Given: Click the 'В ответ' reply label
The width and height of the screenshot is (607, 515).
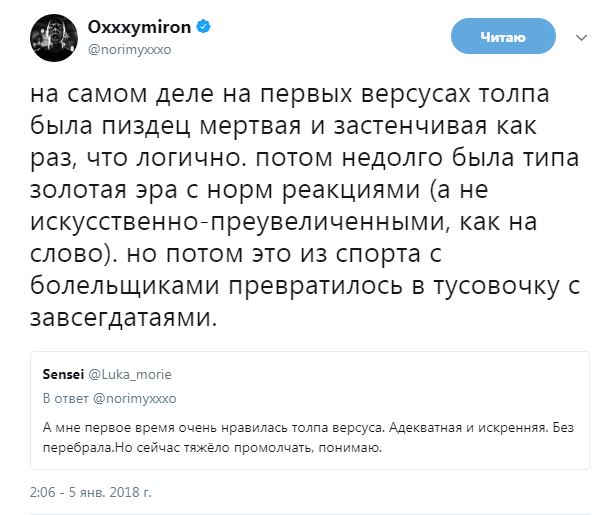Looking at the screenshot, I should pos(66,398).
